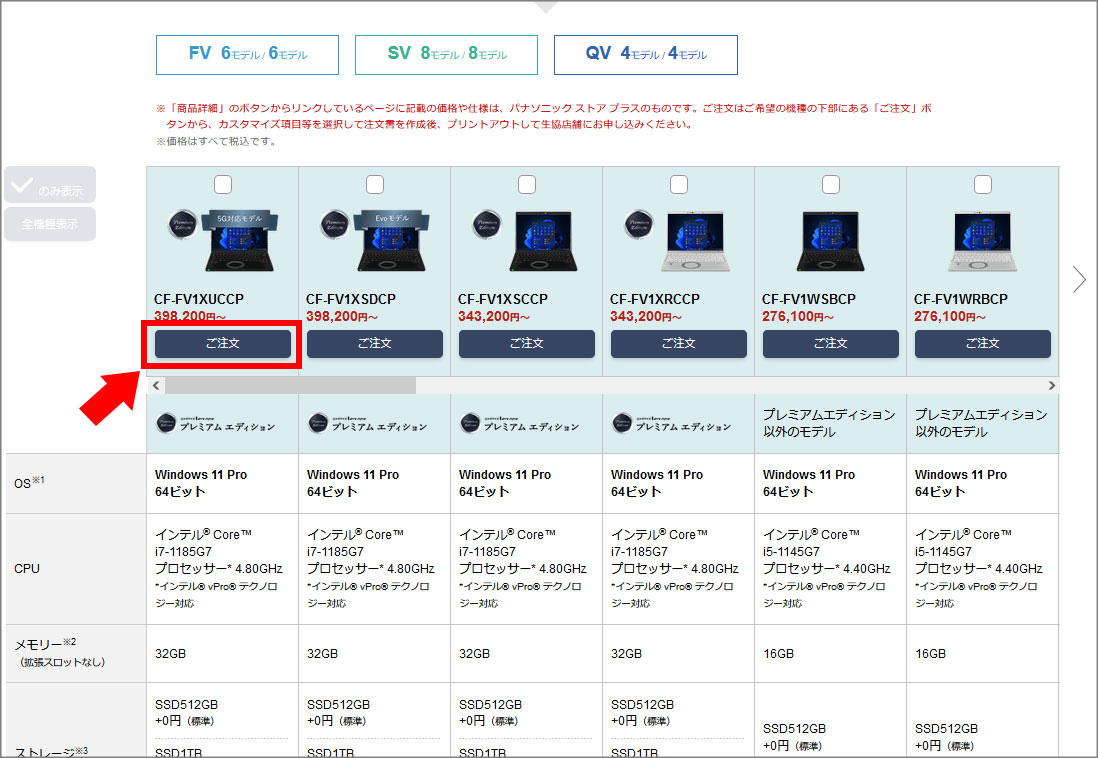
Task: Select the CF-FV1XUCCP model name
Action: pos(199,299)
